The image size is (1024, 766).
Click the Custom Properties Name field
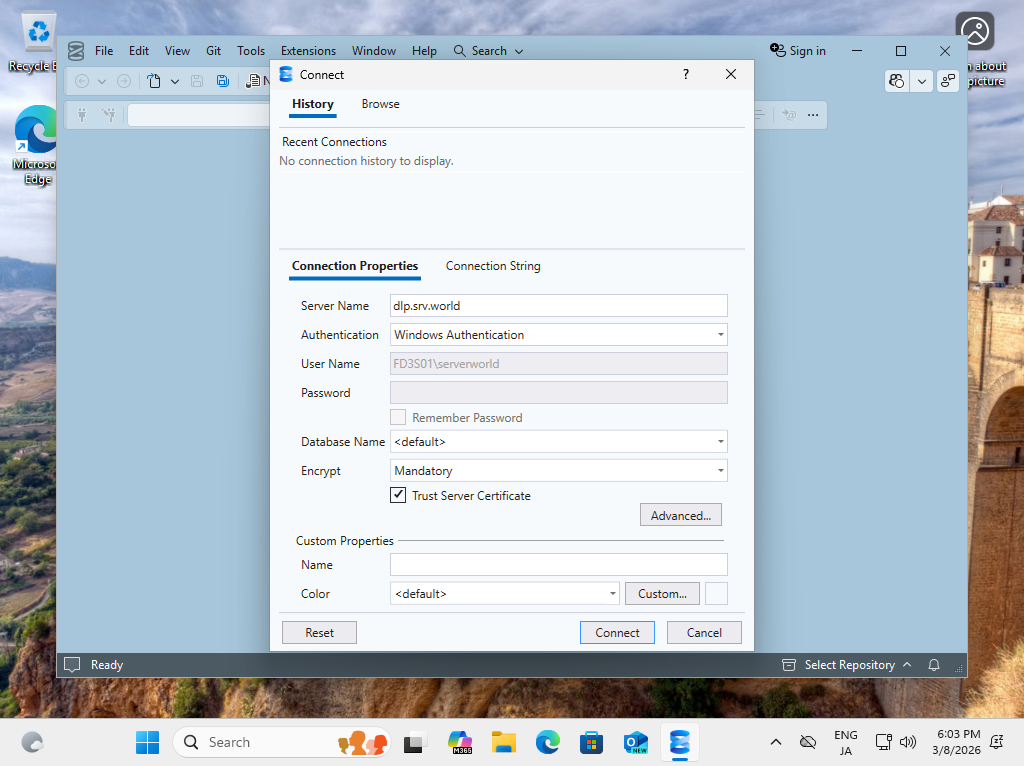tap(558, 564)
